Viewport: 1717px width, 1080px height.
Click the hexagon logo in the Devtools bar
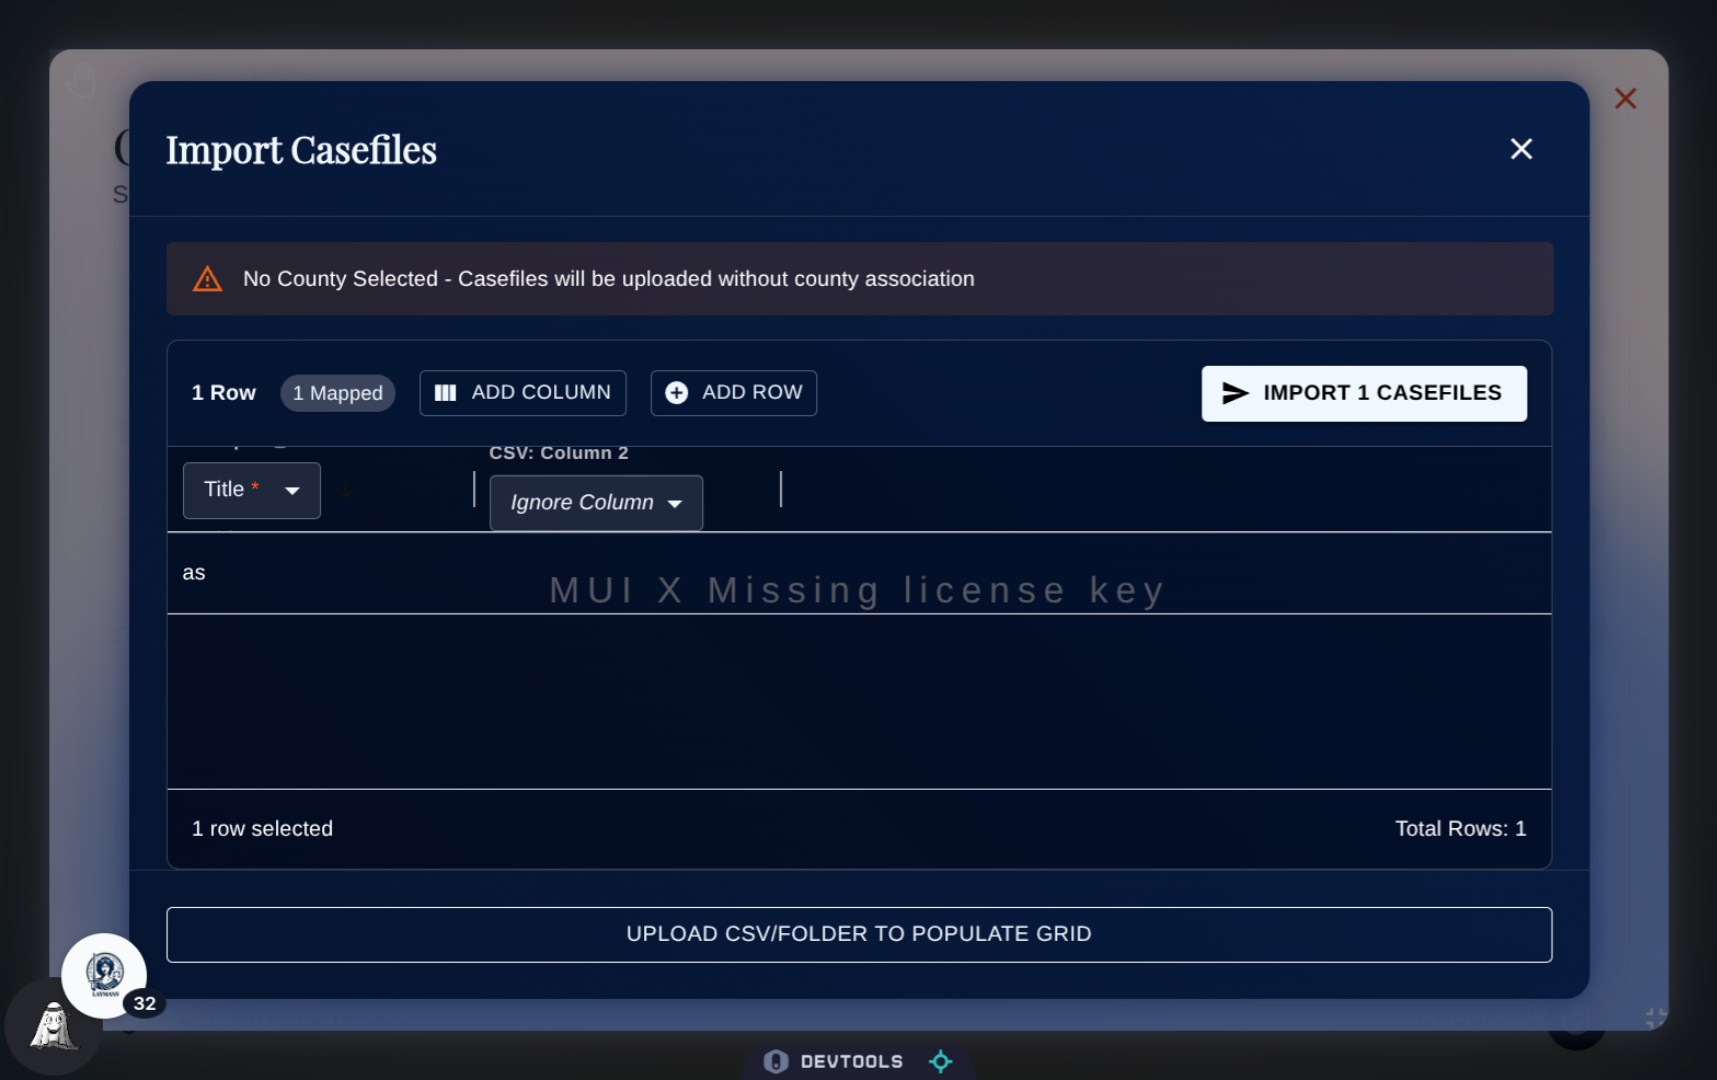click(x=775, y=1061)
